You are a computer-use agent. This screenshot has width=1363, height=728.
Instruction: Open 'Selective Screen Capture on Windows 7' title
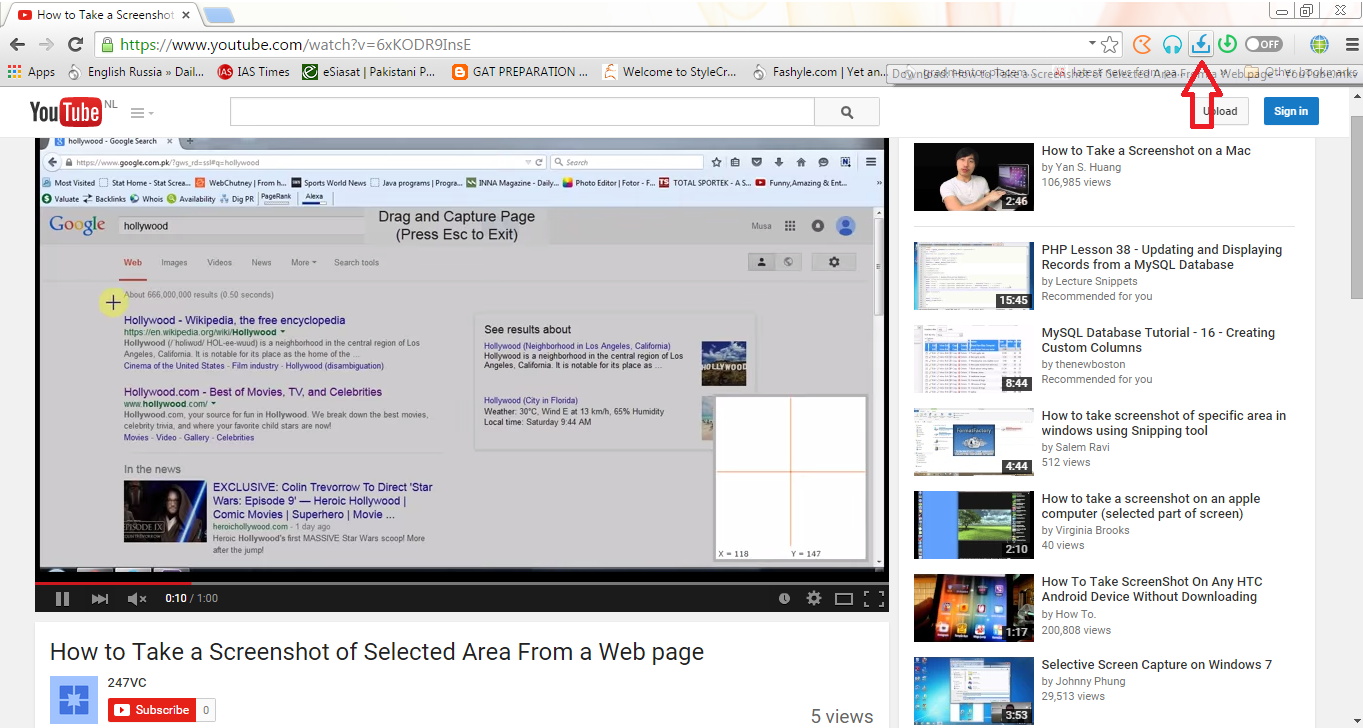[x=1157, y=665]
